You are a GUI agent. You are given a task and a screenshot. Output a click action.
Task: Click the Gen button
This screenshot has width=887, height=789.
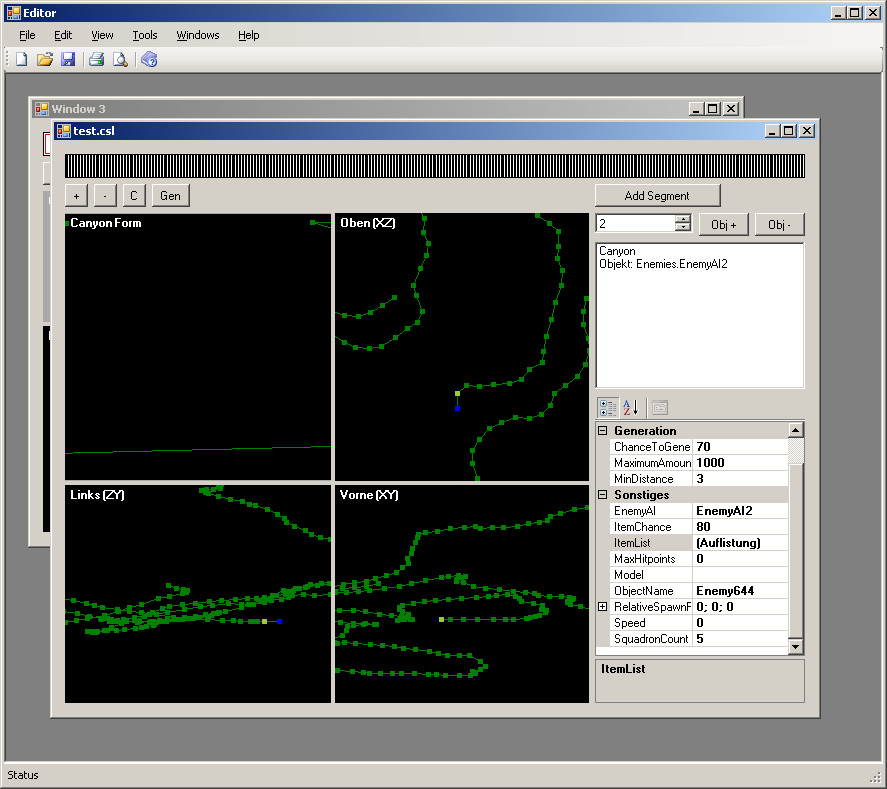click(x=170, y=196)
